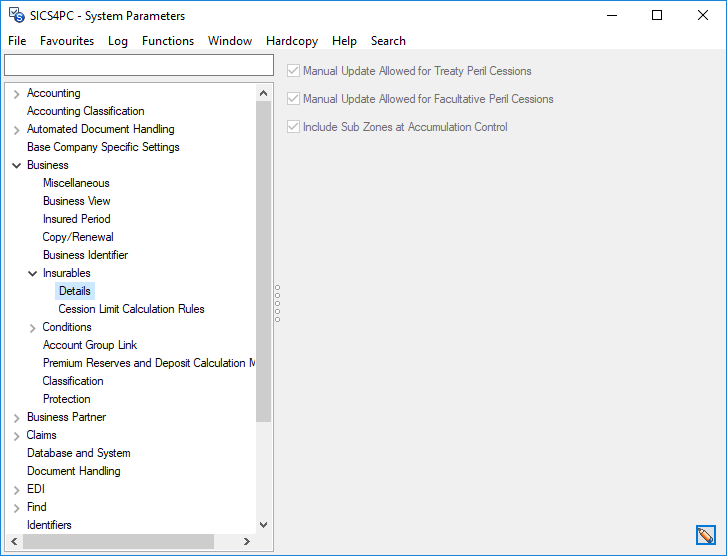The height and width of the screenshot is (556, 727).
Task: Expand the Conditions tree node
Action: click(x=32, y=328)
